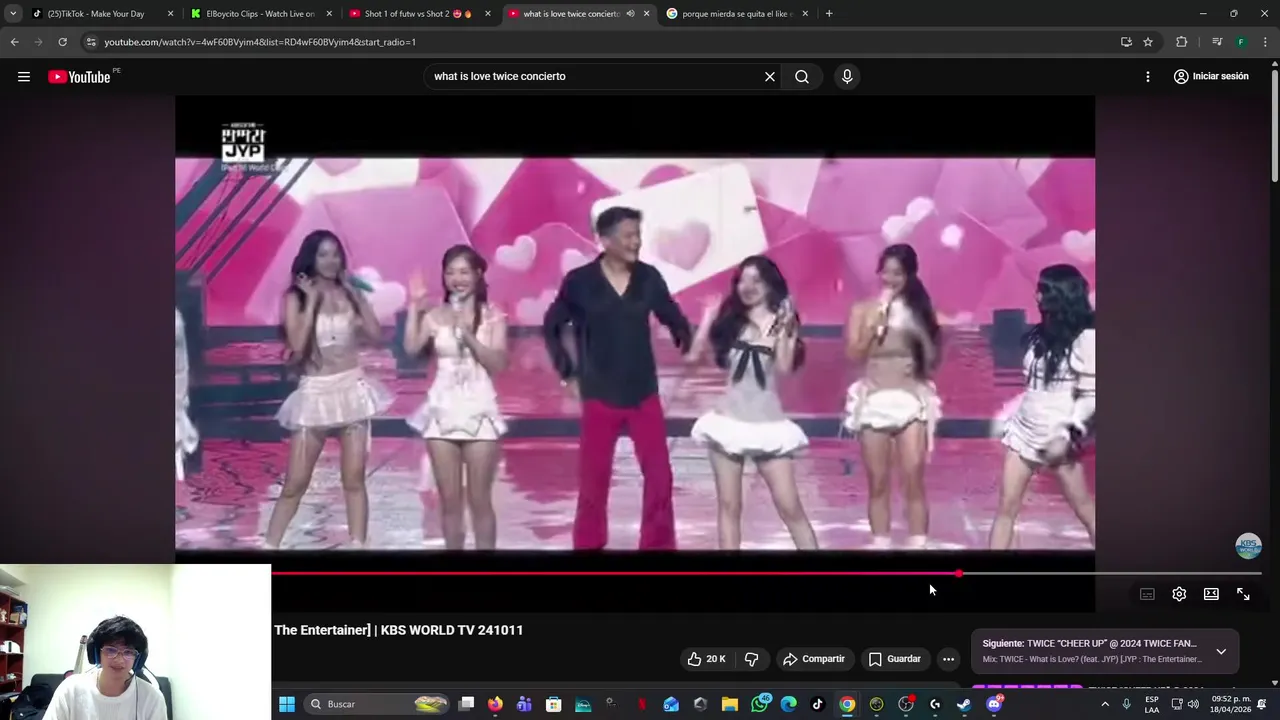Screen dimensions: 1280x720
Task: Clear the YouTube search box text
Action: point(770,76)
